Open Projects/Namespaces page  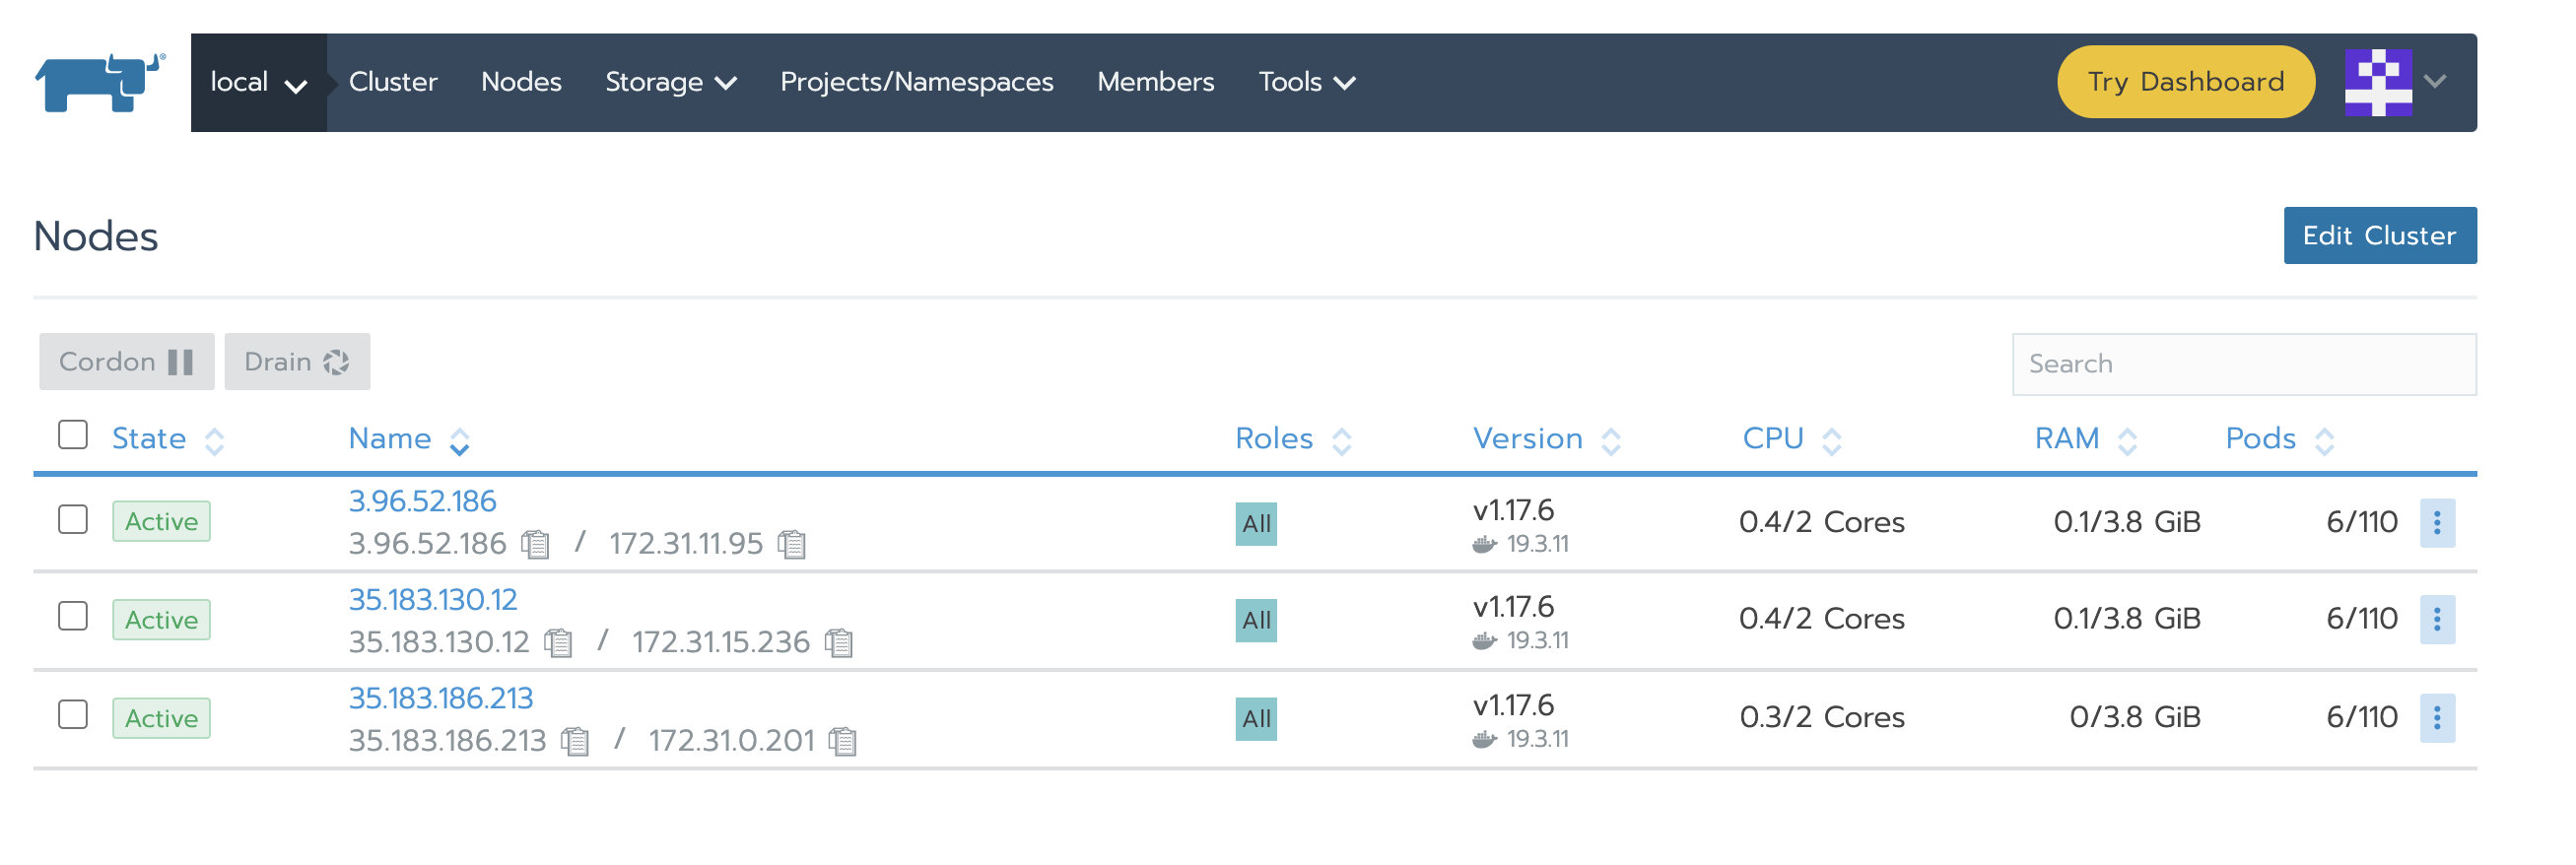[917, 82]
